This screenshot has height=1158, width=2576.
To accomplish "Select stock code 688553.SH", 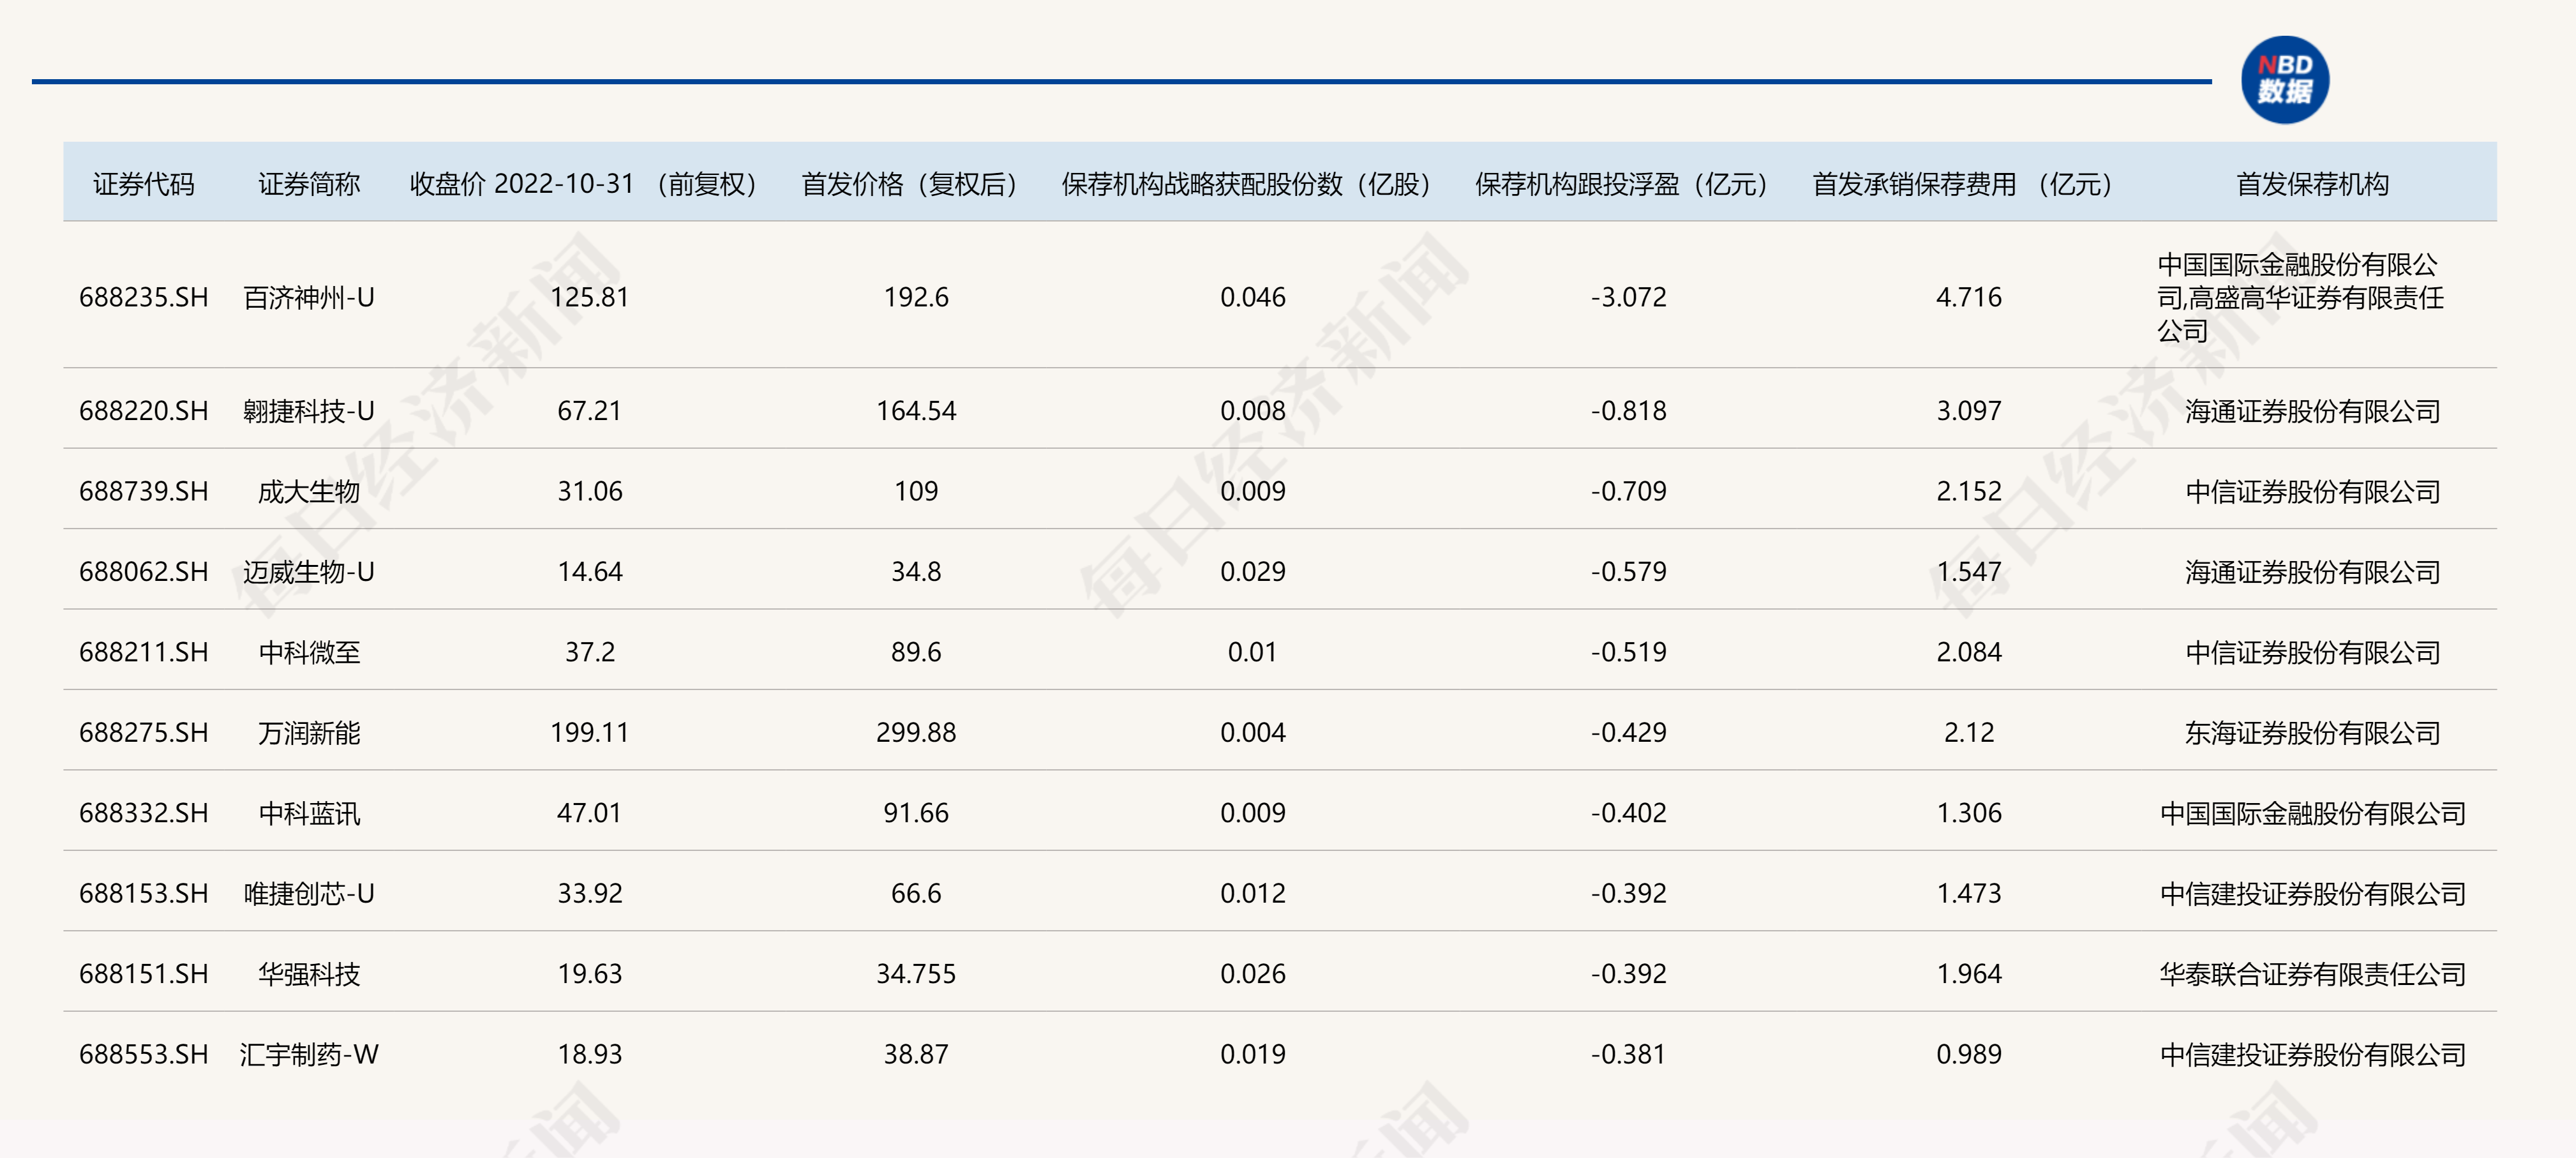I will point(143,1054).
